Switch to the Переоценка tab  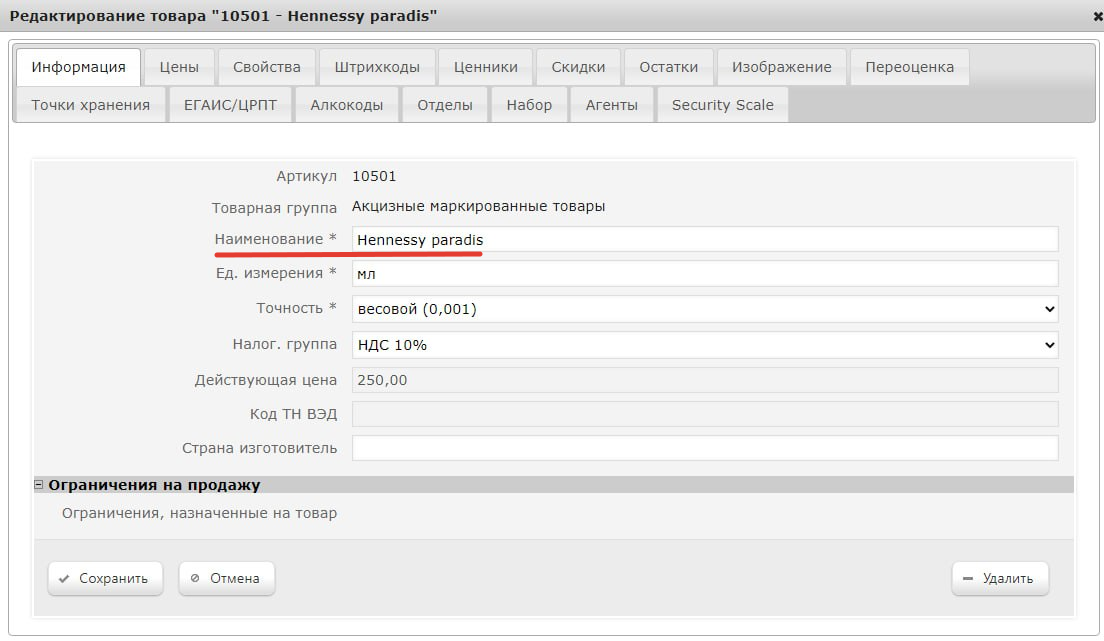(910, 67)
